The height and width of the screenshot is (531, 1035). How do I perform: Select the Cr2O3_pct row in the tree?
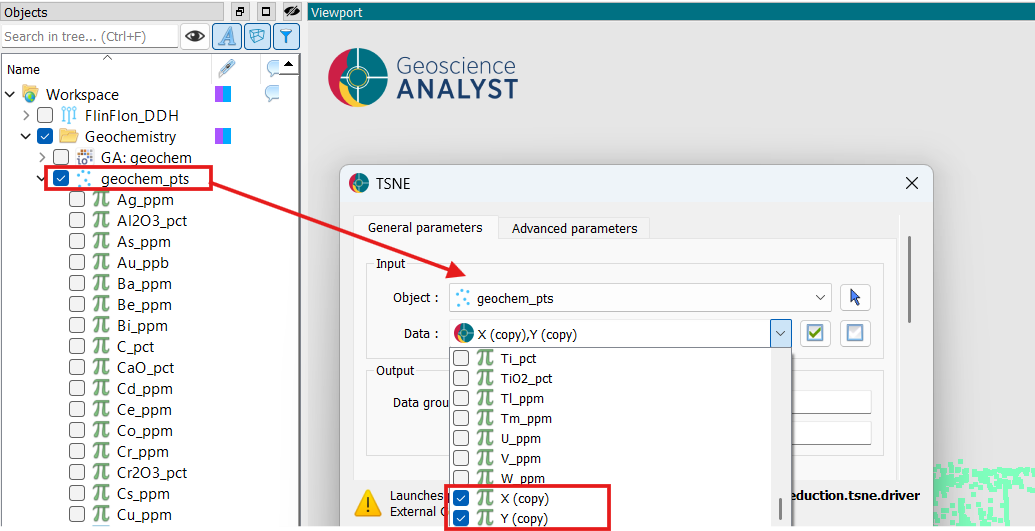[x=152, y=473]
